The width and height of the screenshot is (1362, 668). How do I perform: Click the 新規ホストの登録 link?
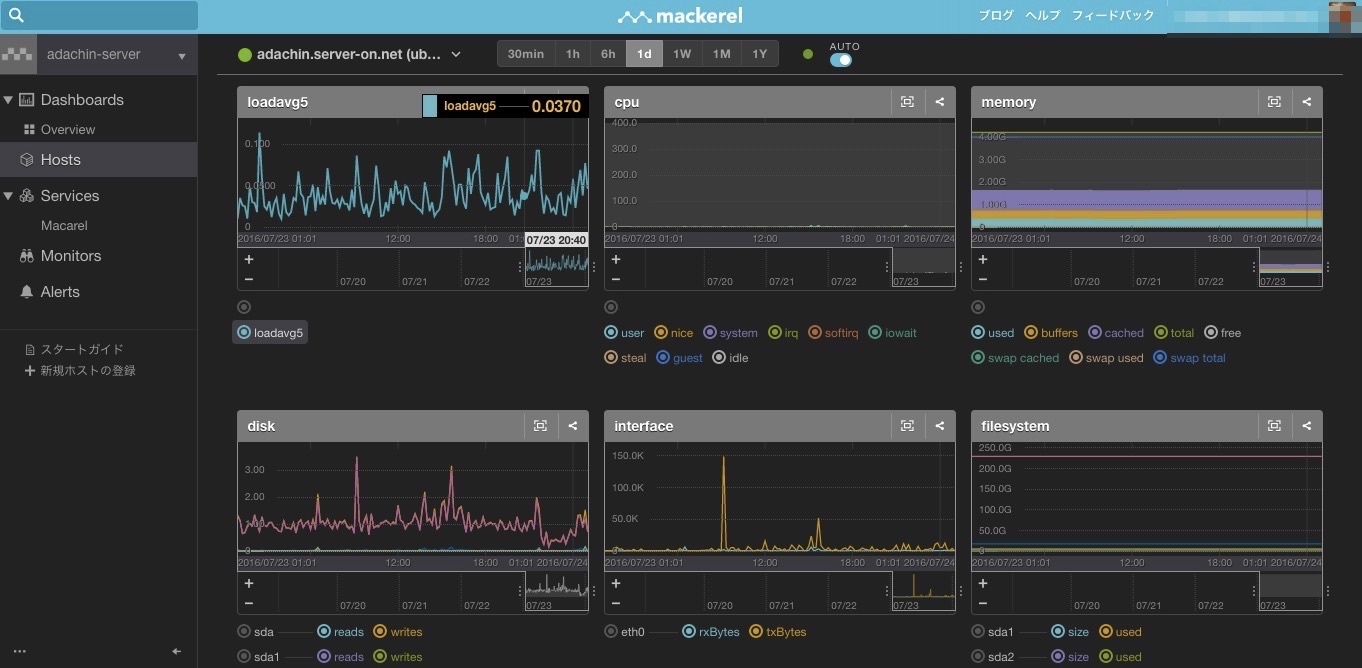coord(87,371)
